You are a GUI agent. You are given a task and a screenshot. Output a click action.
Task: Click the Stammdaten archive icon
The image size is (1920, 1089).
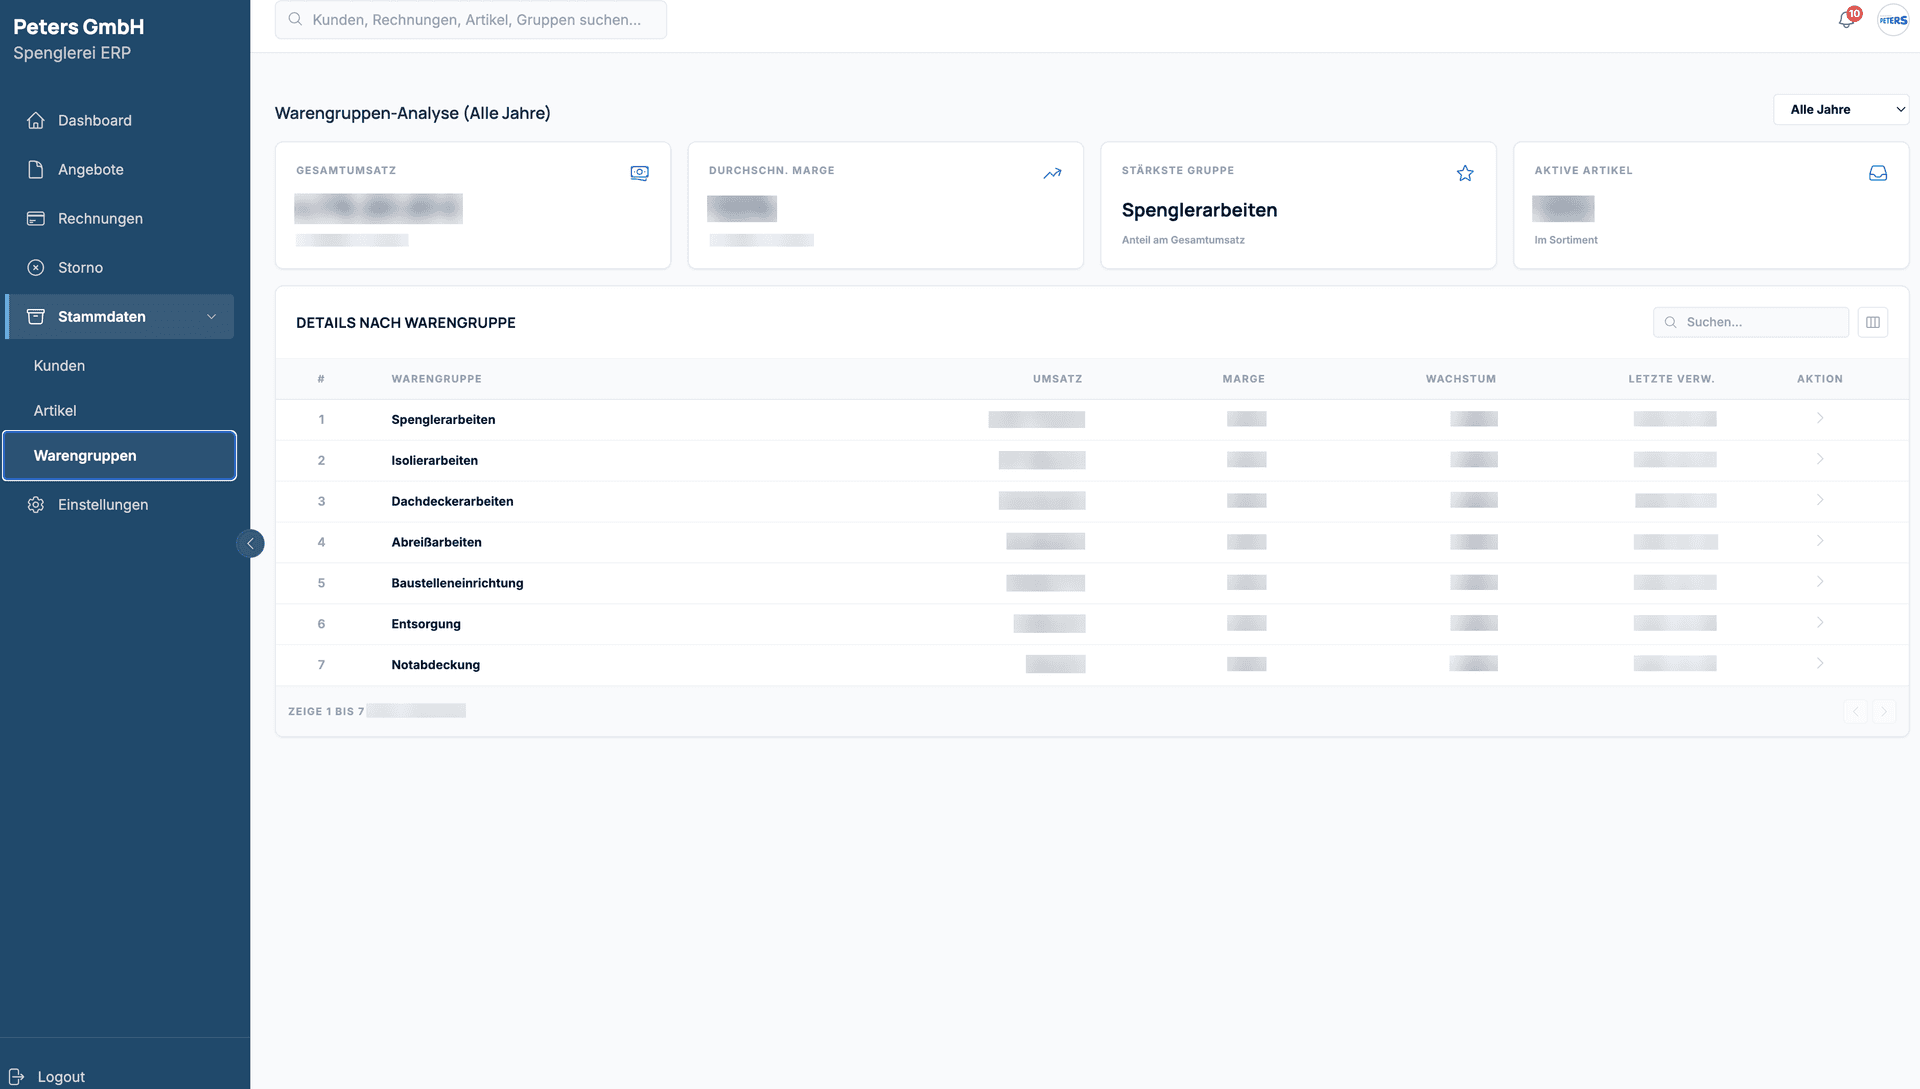[x=36, y=316]
